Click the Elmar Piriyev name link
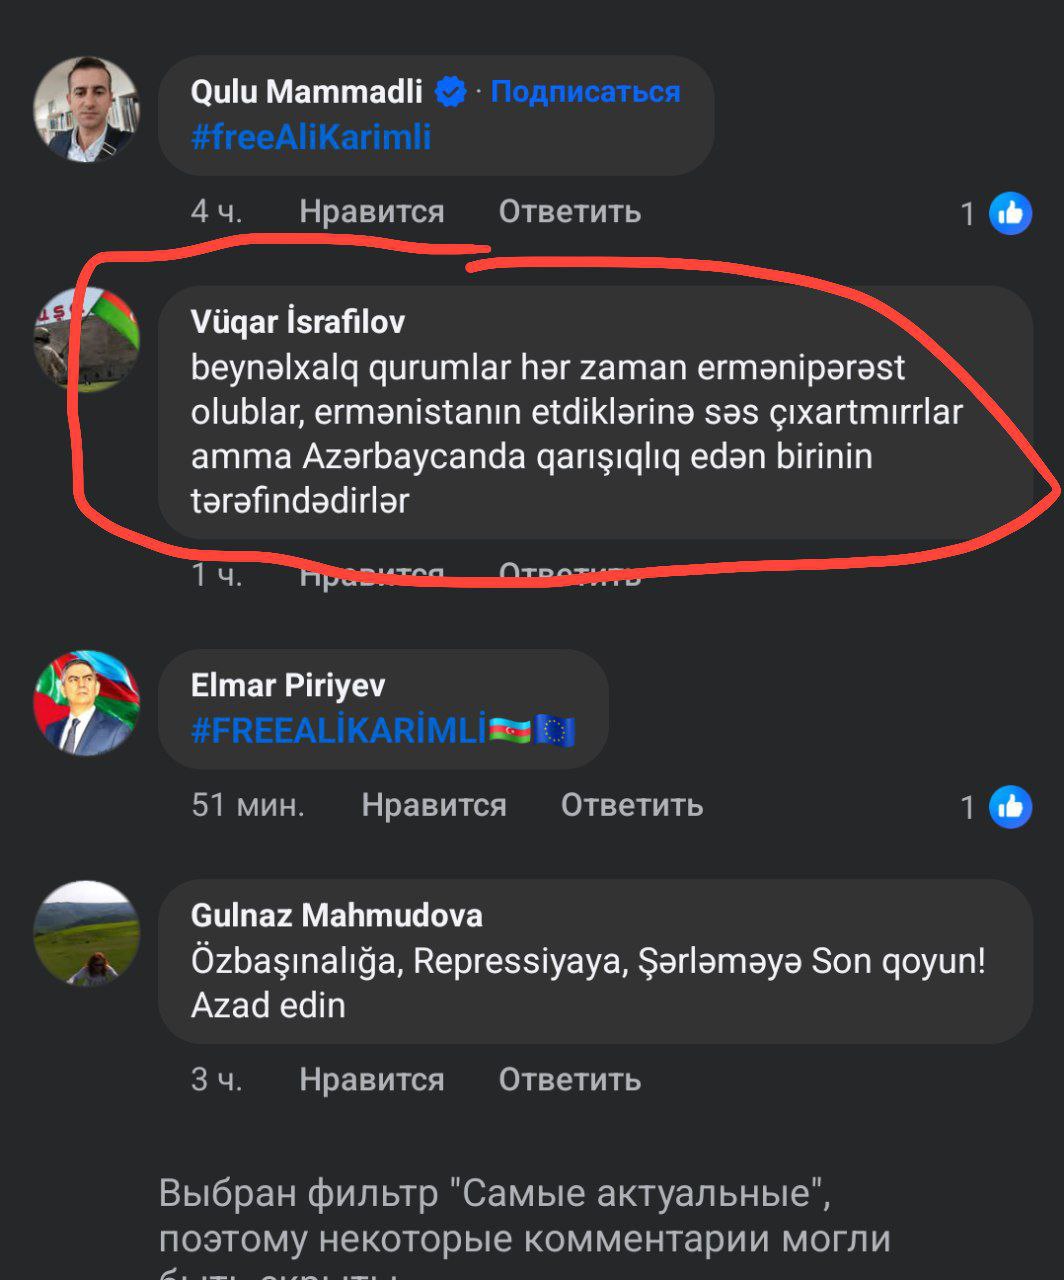 (287, 685)
